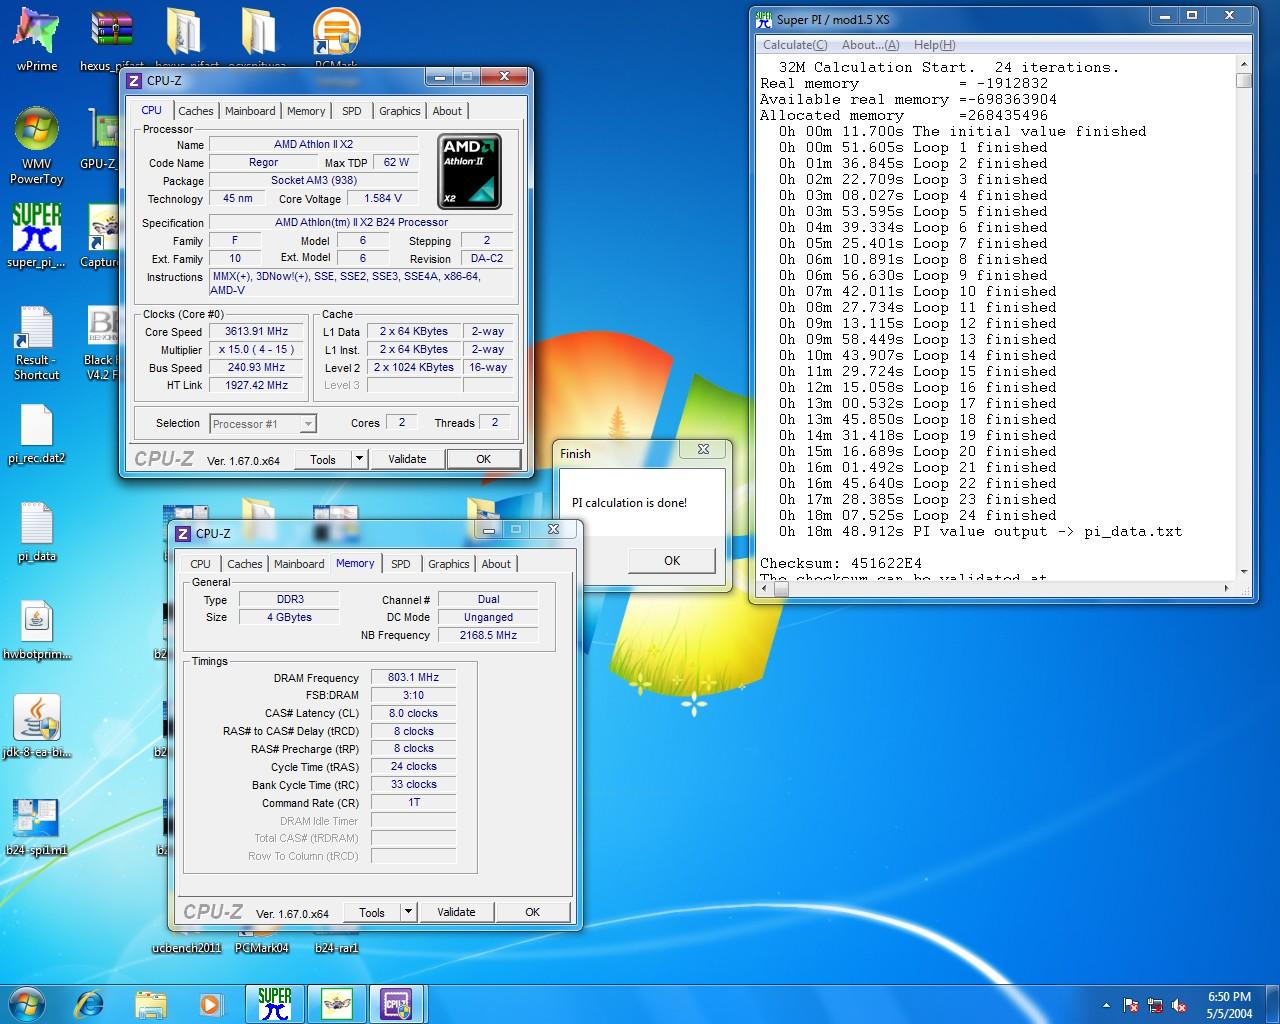The width and height of the screenshot is (1280, 1024).
Task: Click the DRAM Frequency value 803.1 MHz
Action: 413,677
